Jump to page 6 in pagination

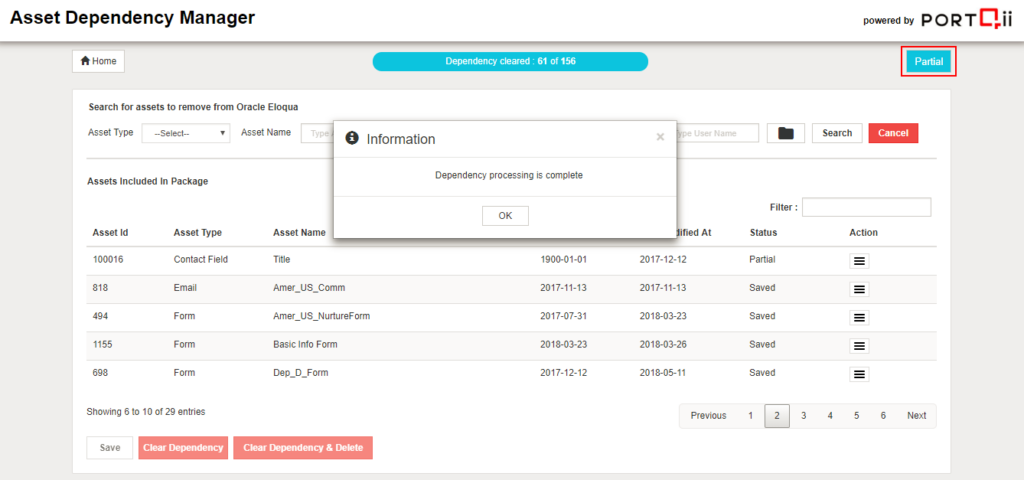(883, 416)
